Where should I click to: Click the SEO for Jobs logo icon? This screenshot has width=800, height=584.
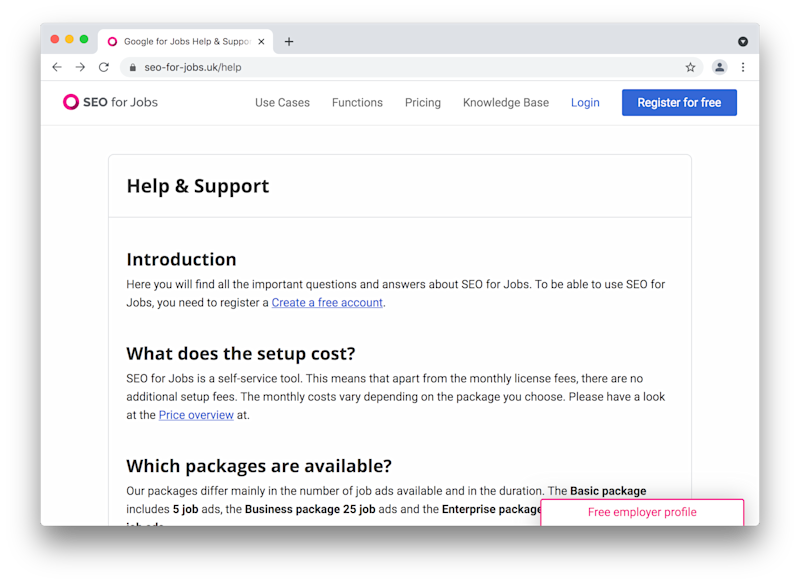coord(70,102)
